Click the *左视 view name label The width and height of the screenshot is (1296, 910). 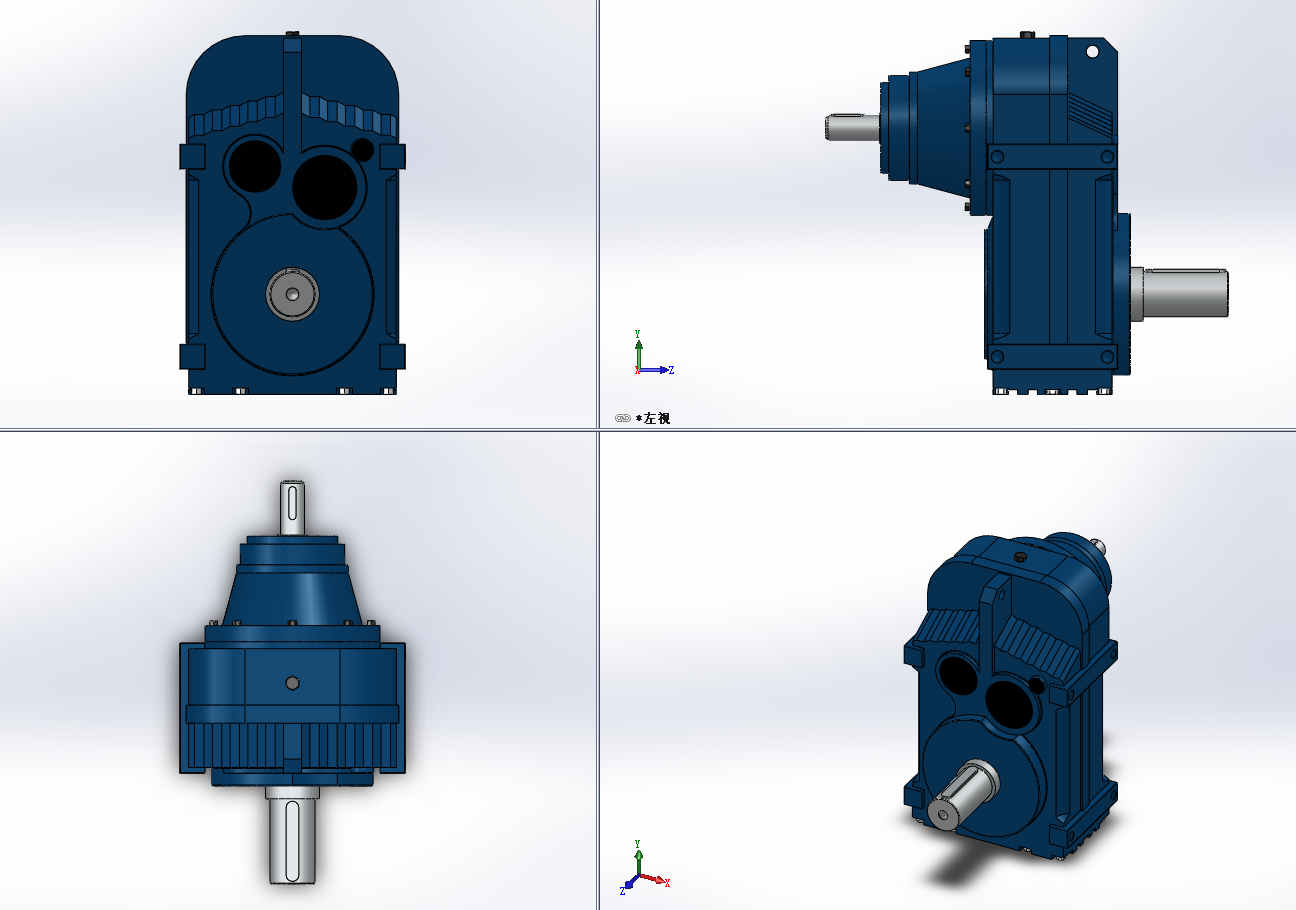coord(653,418)
